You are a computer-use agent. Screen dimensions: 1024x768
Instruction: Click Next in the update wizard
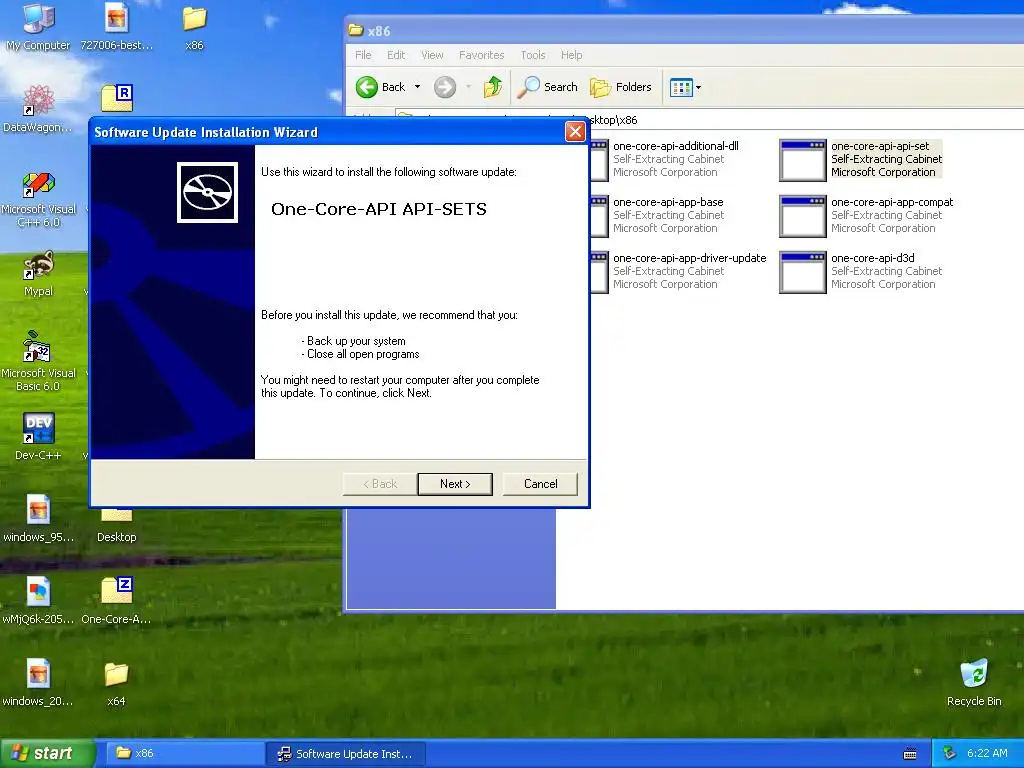click(x=455, y=484)
